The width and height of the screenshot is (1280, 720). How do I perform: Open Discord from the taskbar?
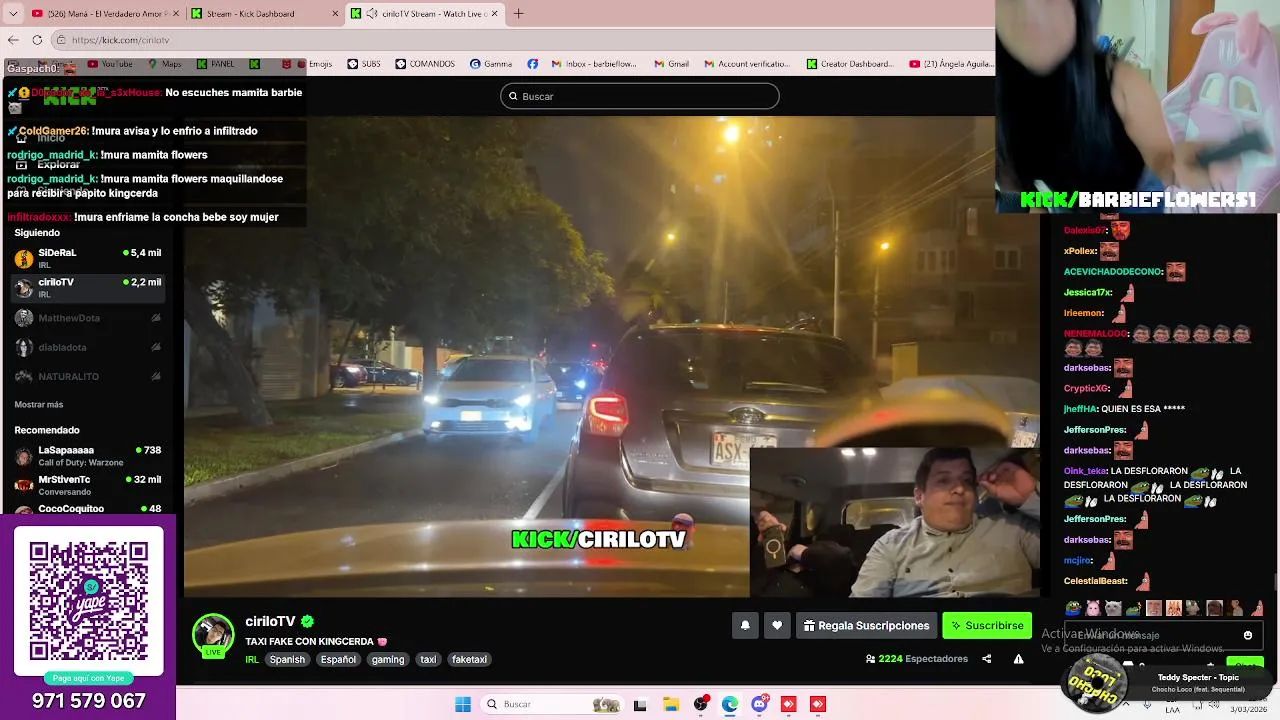tap(760, 704)
